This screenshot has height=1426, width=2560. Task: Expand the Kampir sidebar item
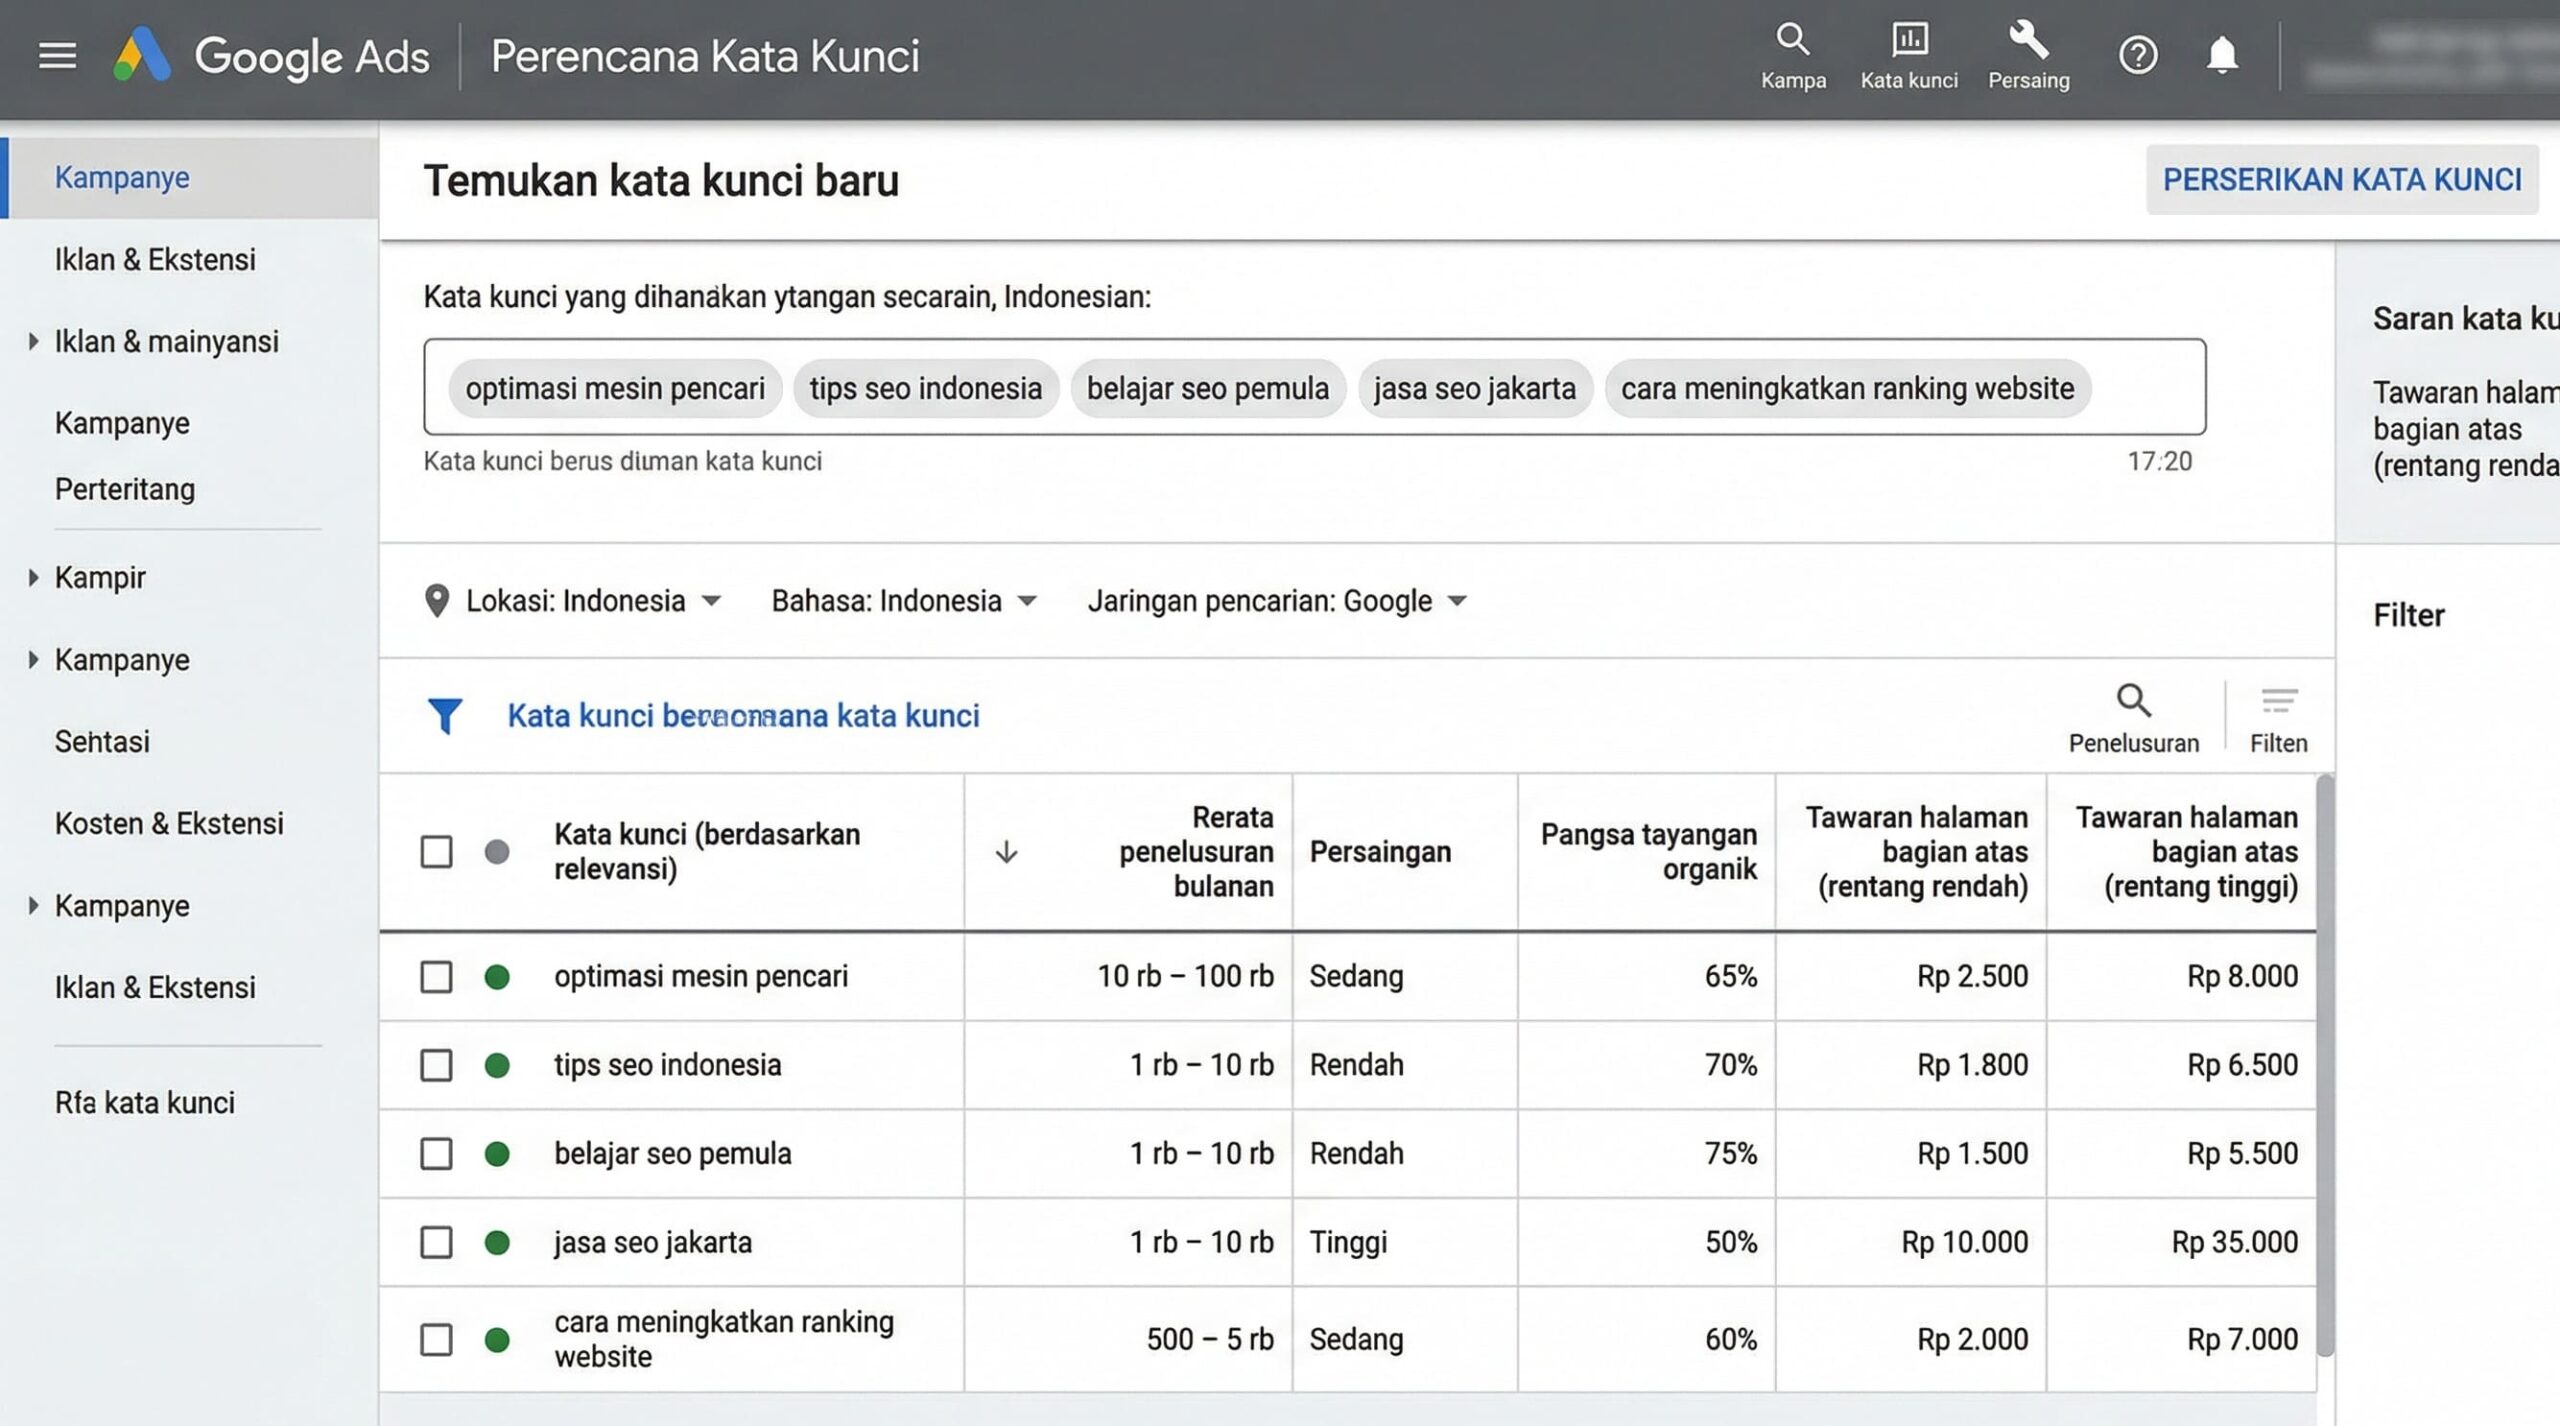click(33, 577)
